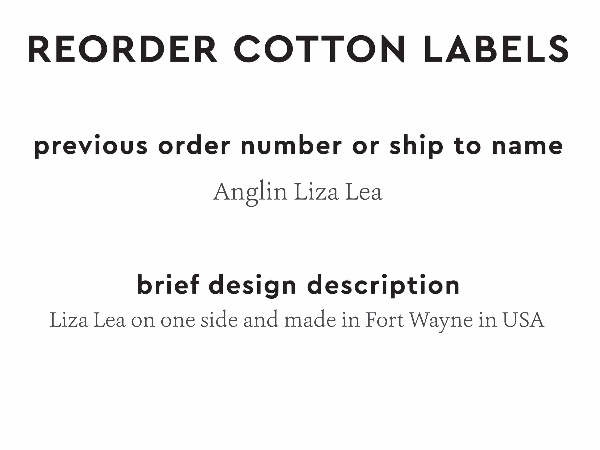Image resolution: width=600 pixels, height=450 pixels.
Task: Select the Anglin Liza Lea name field
Action: [297, 192]
